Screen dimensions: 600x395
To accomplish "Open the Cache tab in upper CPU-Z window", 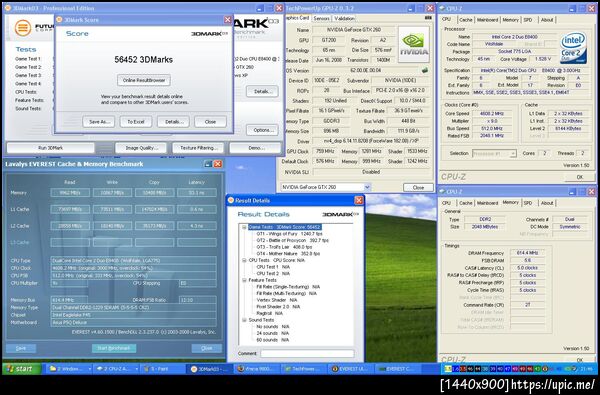I will click(x=466, y=20).
